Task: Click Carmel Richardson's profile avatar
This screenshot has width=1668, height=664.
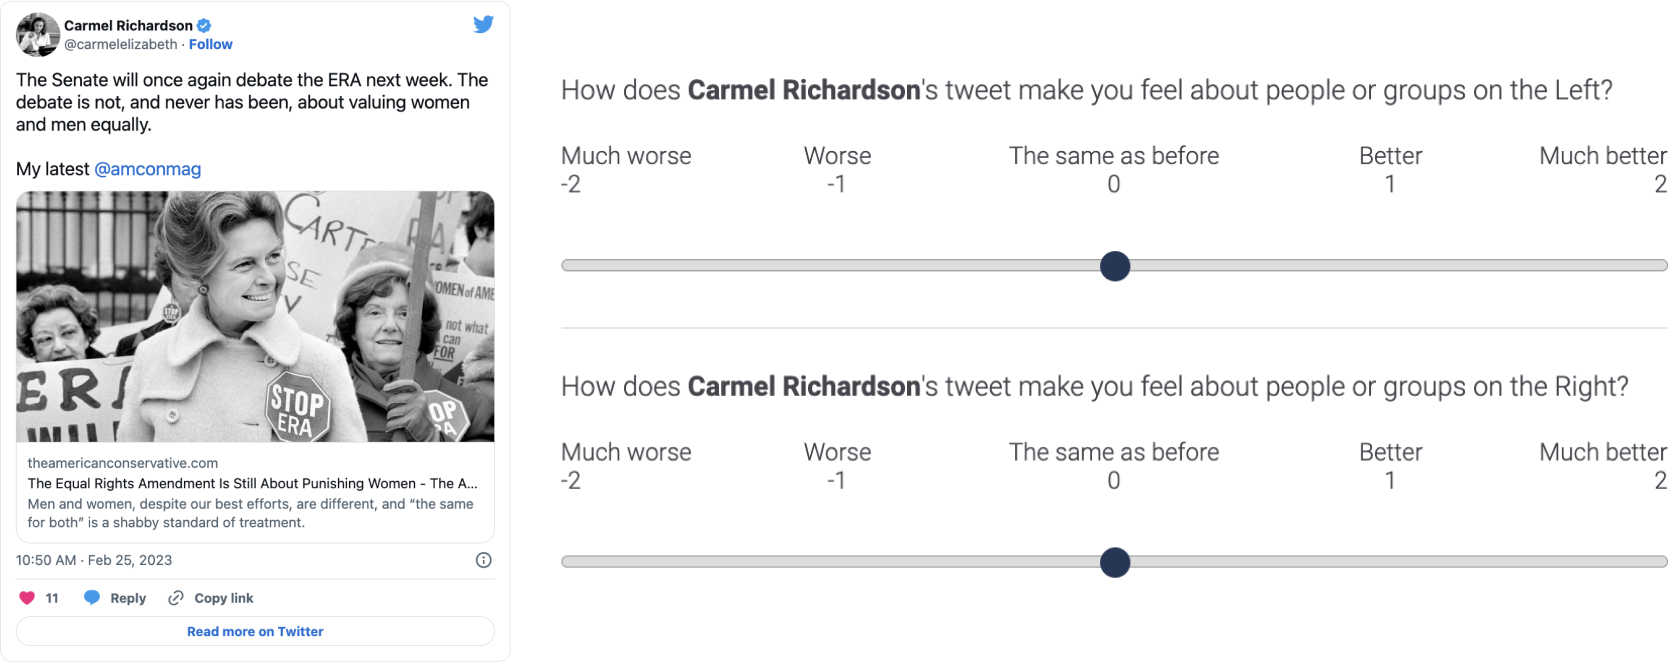Action: [x=38, y=35]
